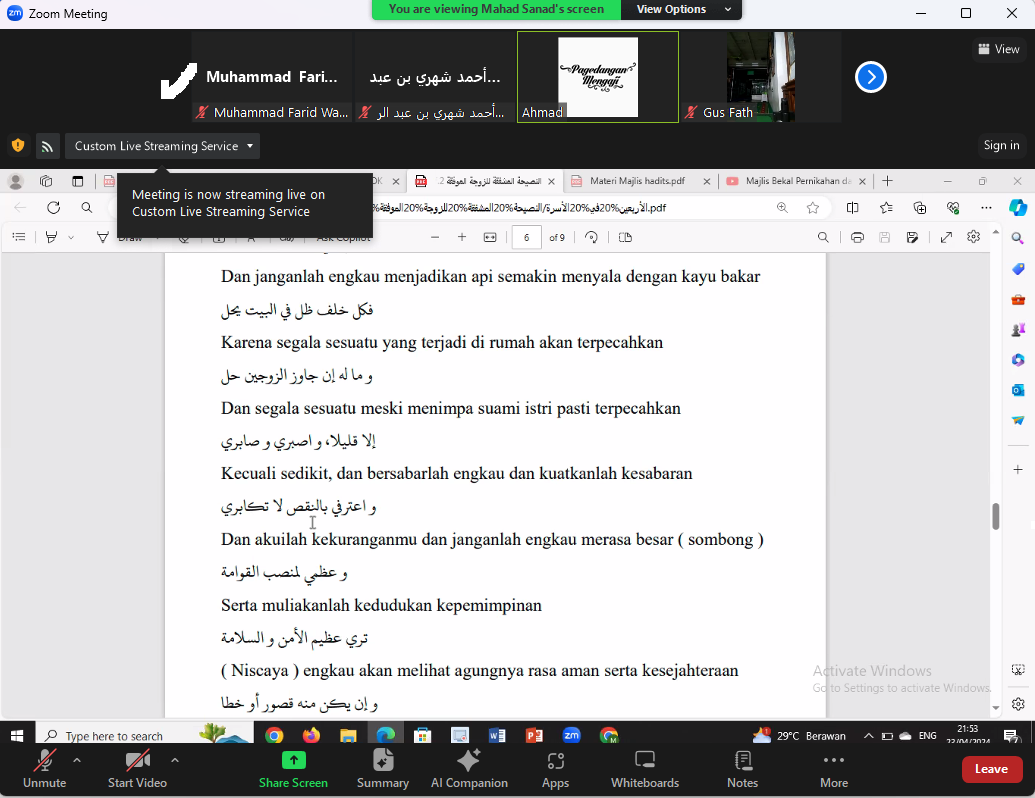1035x798 pixels.
Task: Select Muhammad Farid's participant tile
Action: 271,77
